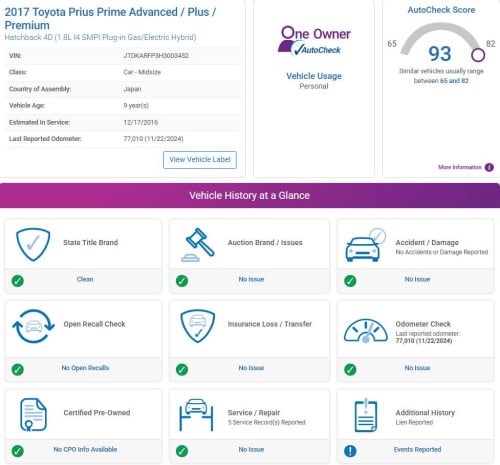Click the Accident / Damage car icon

pyautogui.click(x=365, y=245)
